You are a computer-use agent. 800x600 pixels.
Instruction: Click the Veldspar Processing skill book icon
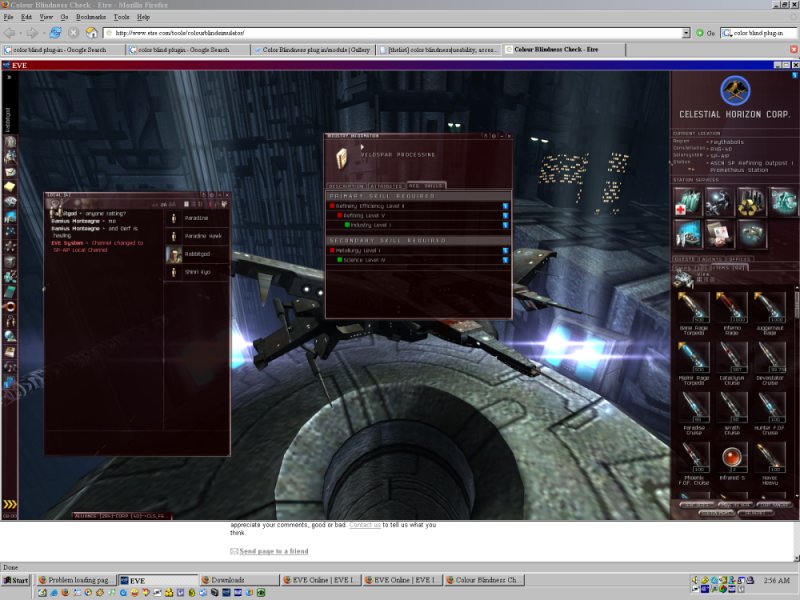342,159
